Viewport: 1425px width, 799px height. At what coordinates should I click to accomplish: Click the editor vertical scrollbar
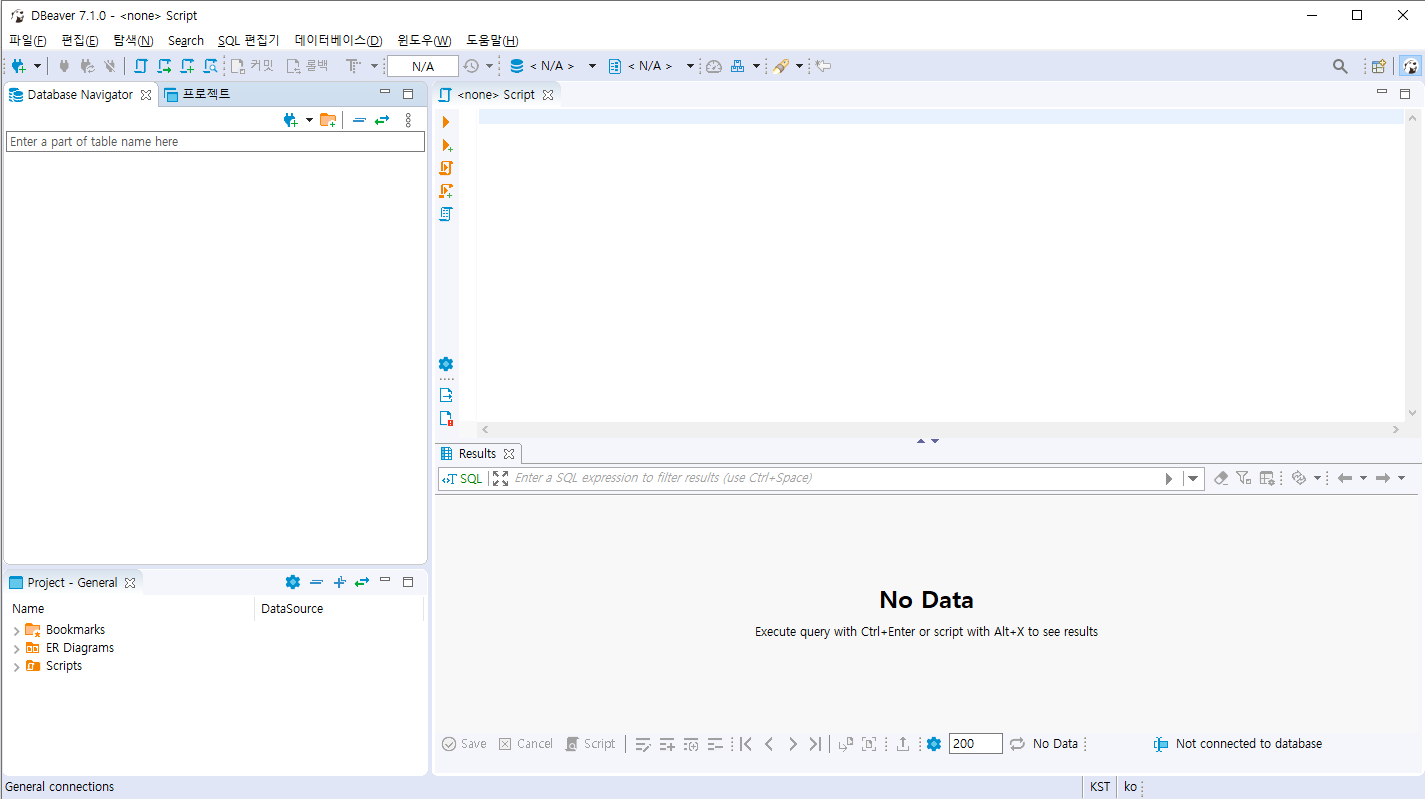coord(1412,266)
